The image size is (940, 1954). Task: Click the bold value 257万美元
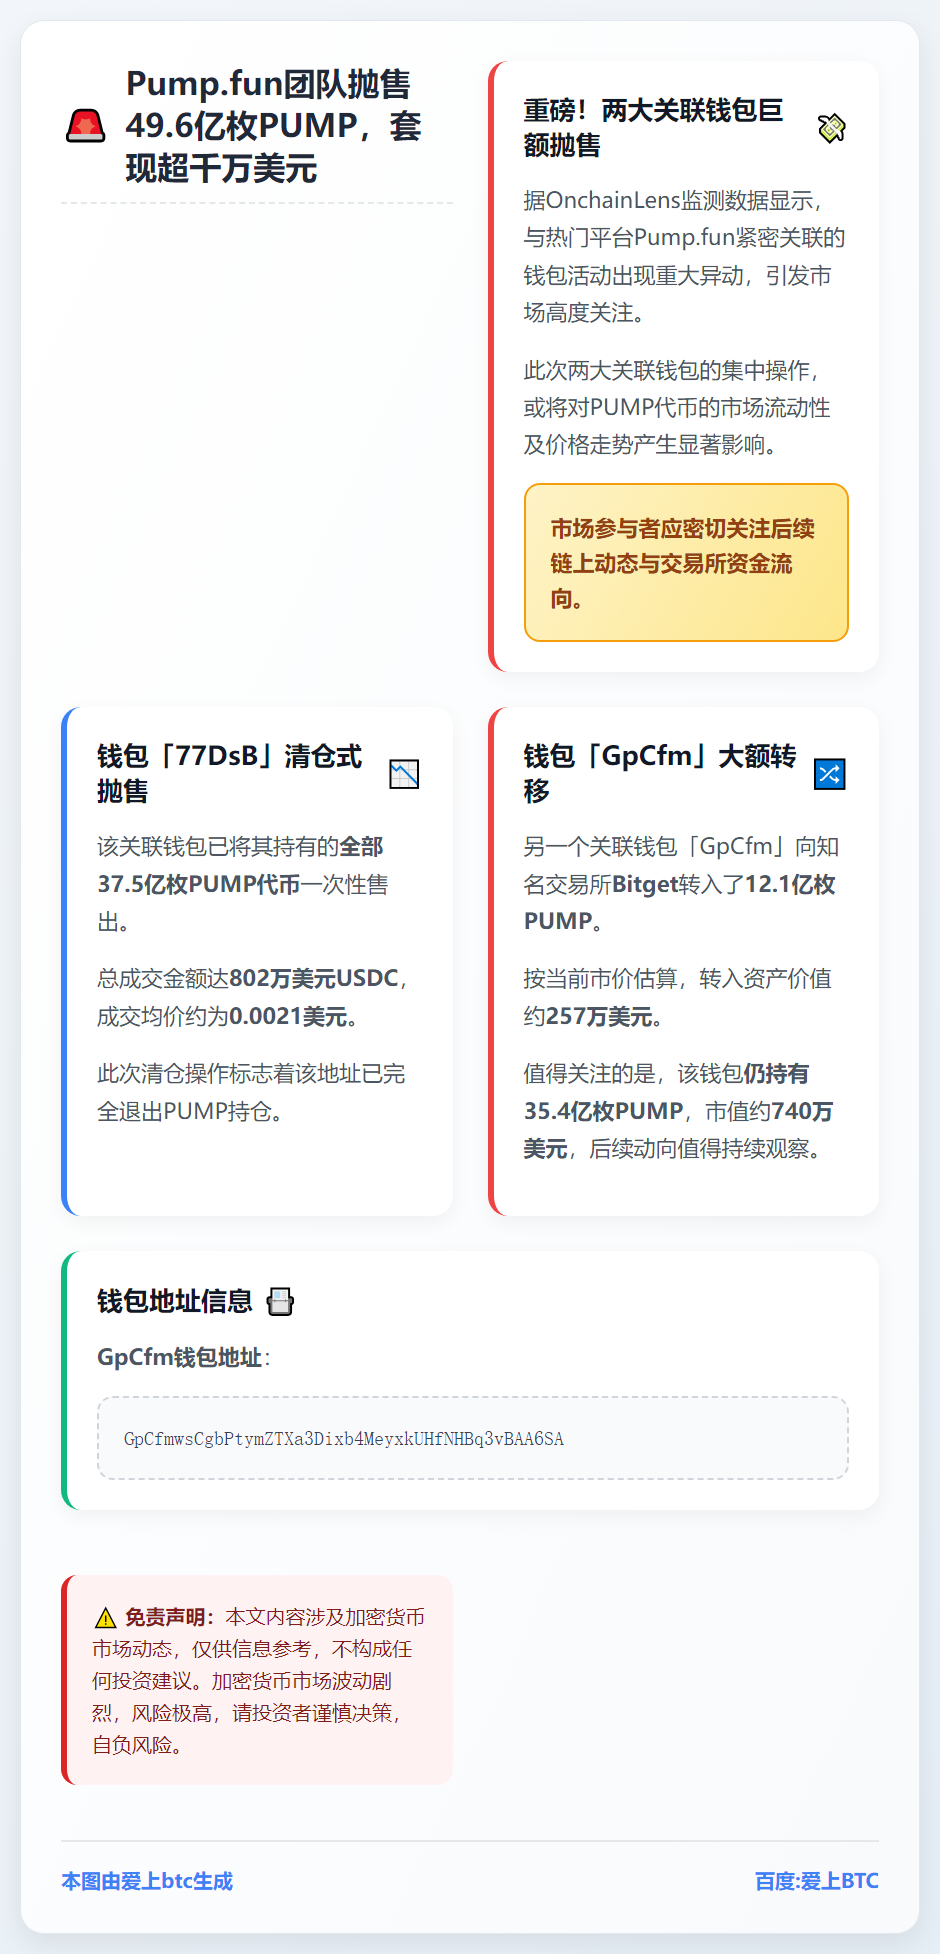[x=598, y=1017]
